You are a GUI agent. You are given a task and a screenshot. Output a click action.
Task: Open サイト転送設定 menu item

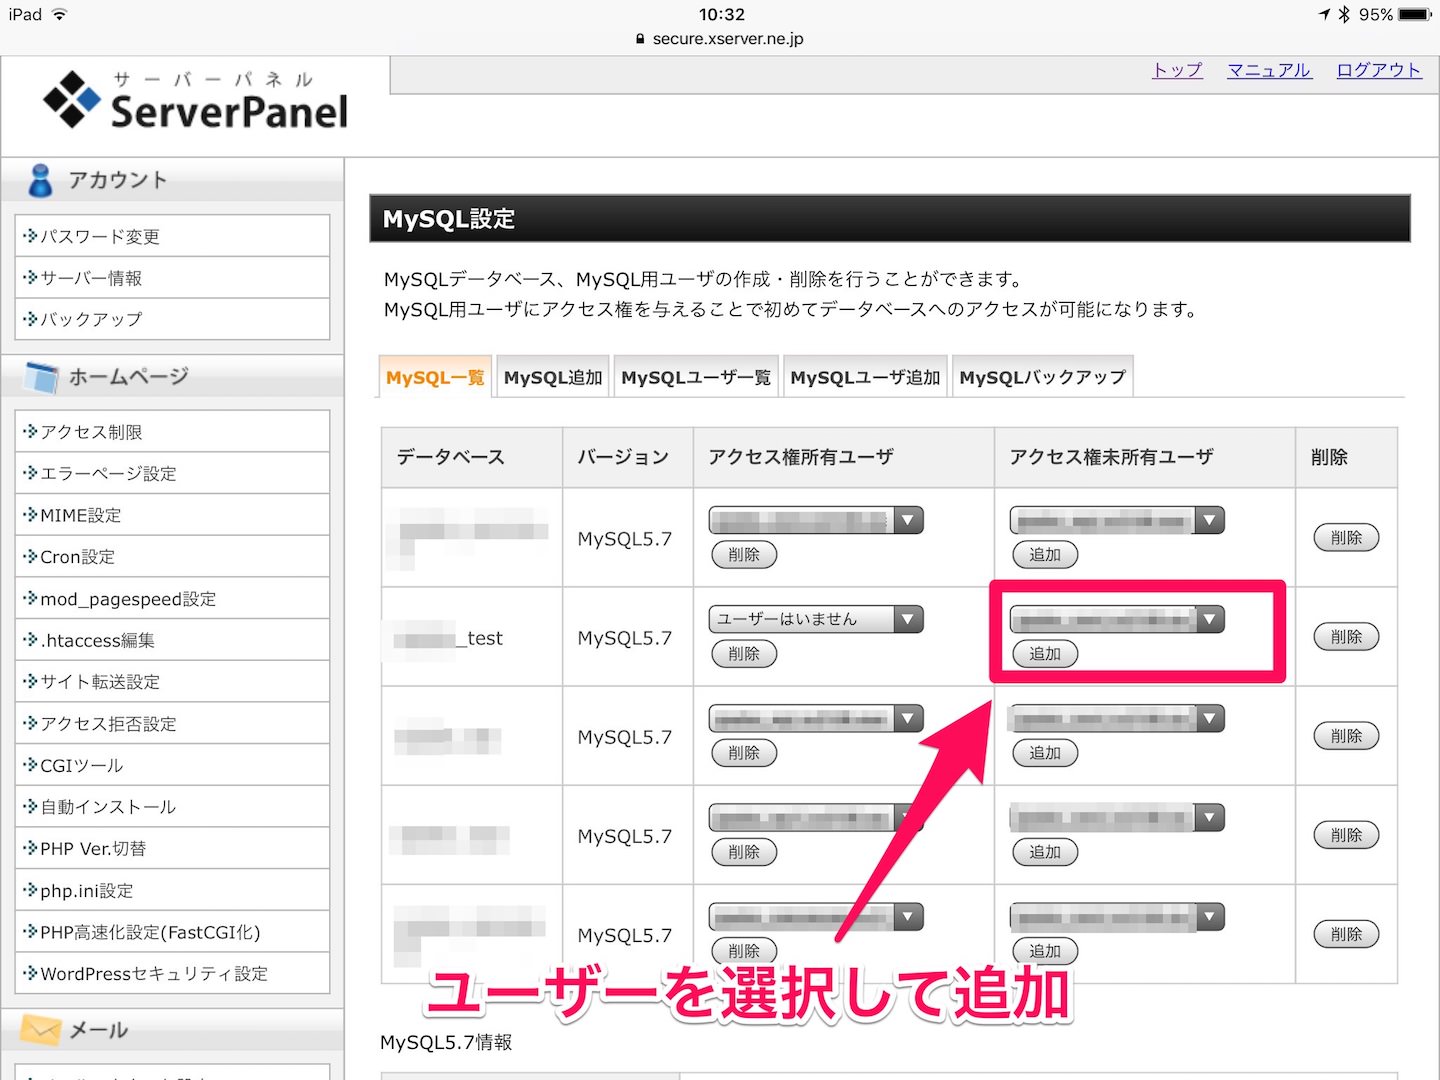[172, 682]
